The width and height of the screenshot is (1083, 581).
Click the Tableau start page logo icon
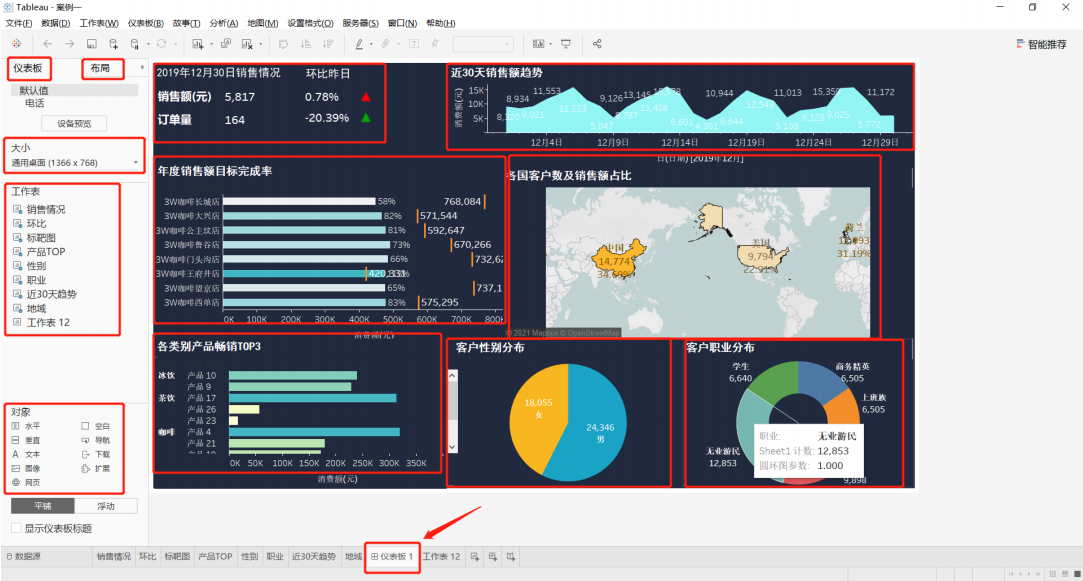click(17, 44)
